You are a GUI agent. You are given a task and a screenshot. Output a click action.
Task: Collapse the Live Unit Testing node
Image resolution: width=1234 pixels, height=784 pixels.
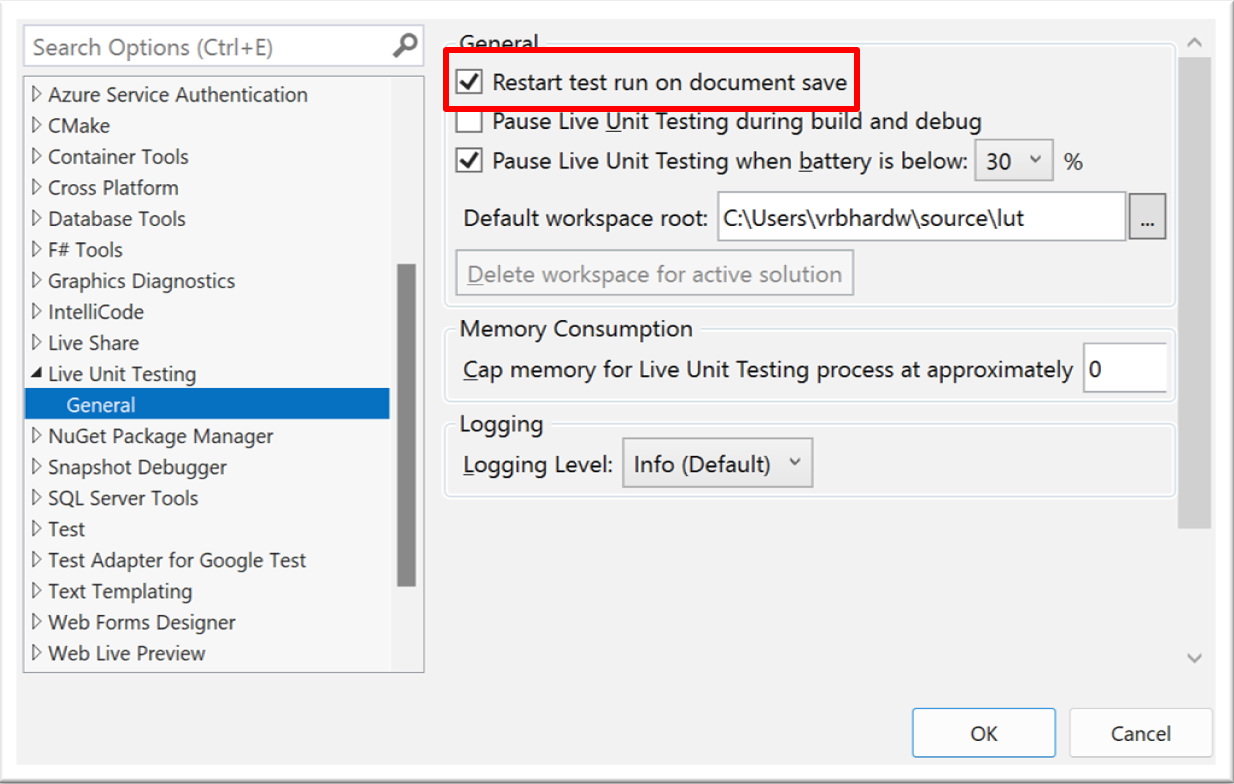36,373
